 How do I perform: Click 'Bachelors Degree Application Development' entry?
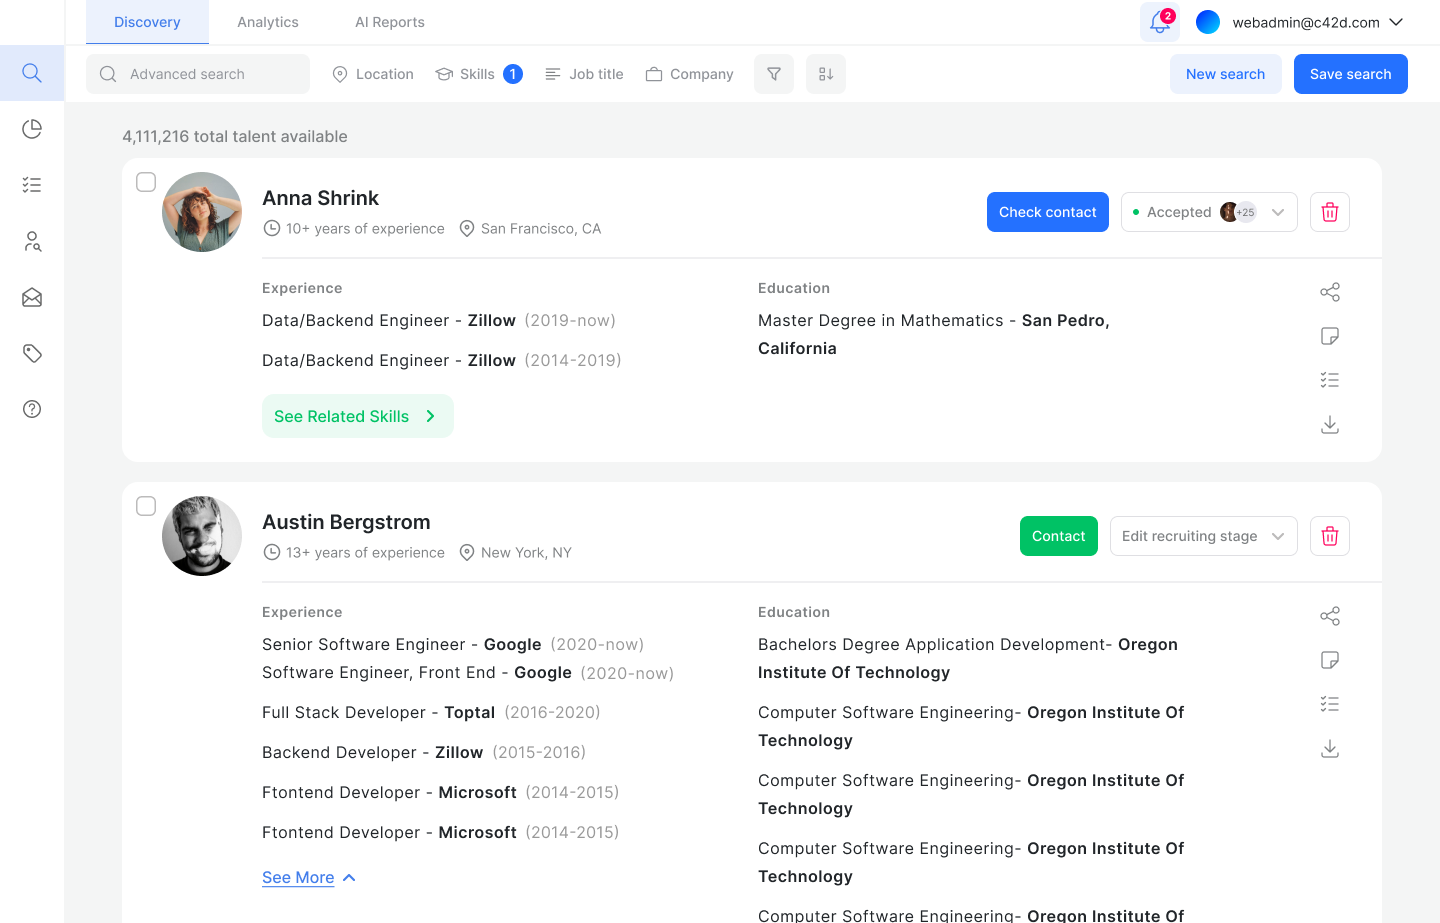click(968, 658)
